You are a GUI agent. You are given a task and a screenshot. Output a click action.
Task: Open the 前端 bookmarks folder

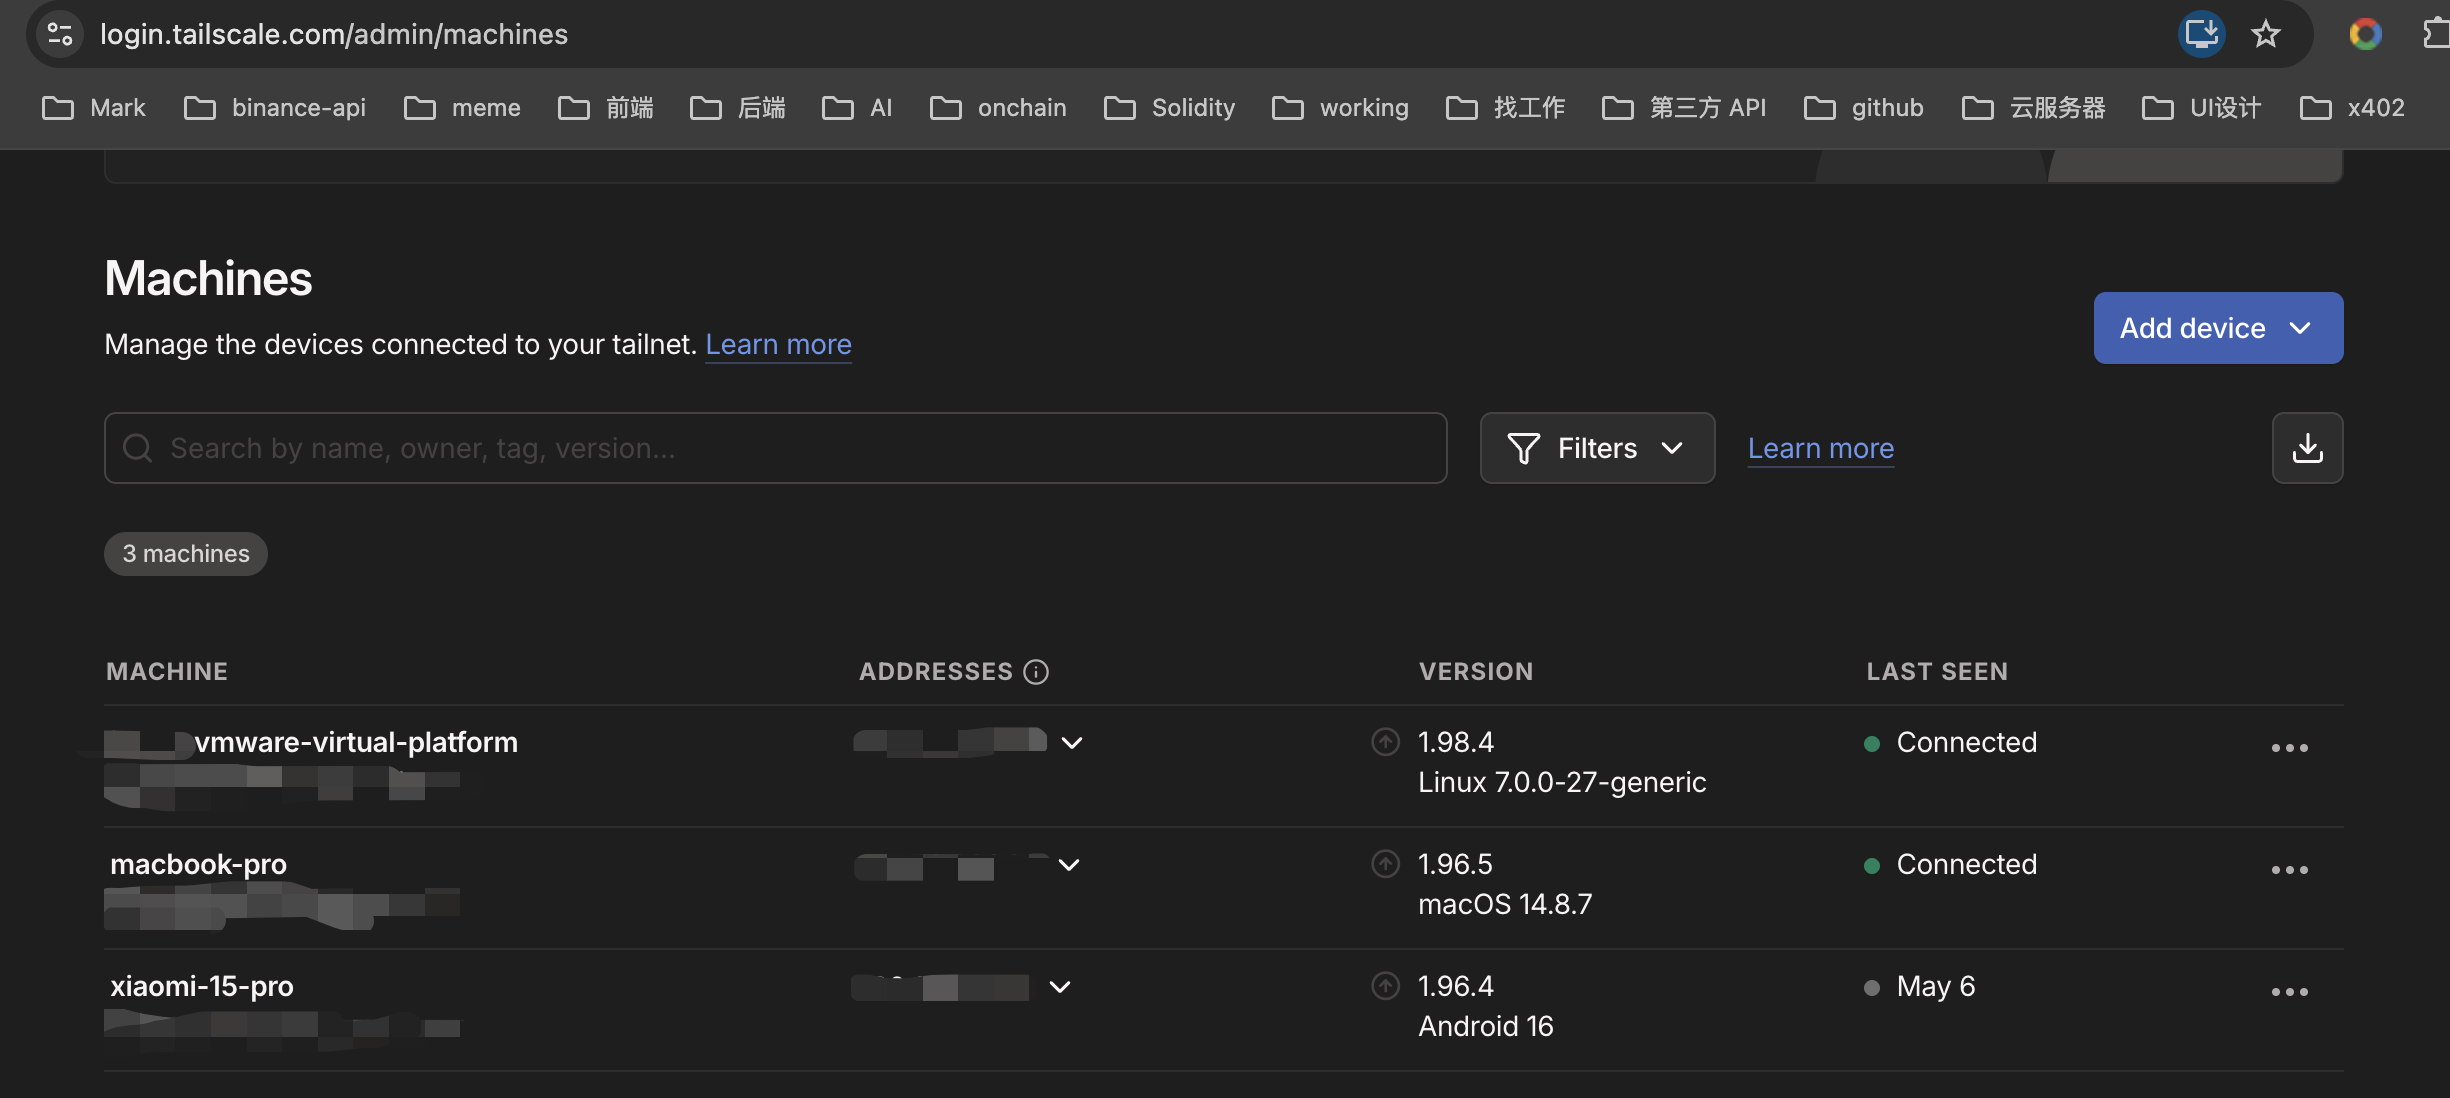(606, 107)
